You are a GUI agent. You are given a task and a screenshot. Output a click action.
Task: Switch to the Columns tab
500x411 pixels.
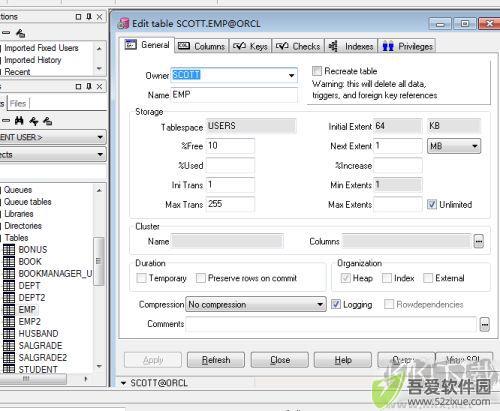(x=202, y=46)
